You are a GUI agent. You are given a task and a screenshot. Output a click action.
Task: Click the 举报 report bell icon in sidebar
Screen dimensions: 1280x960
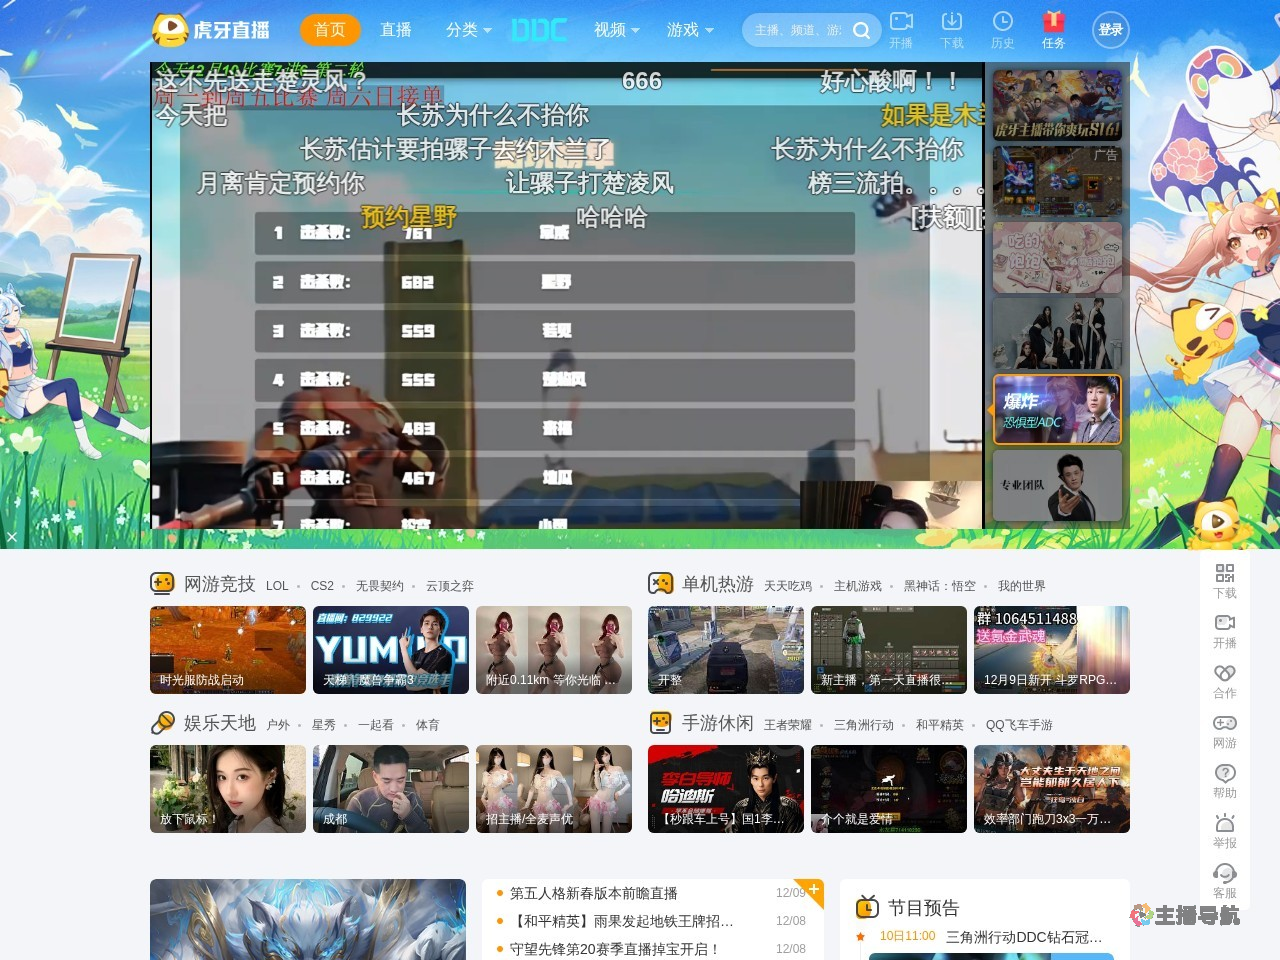click(1224, 831)
